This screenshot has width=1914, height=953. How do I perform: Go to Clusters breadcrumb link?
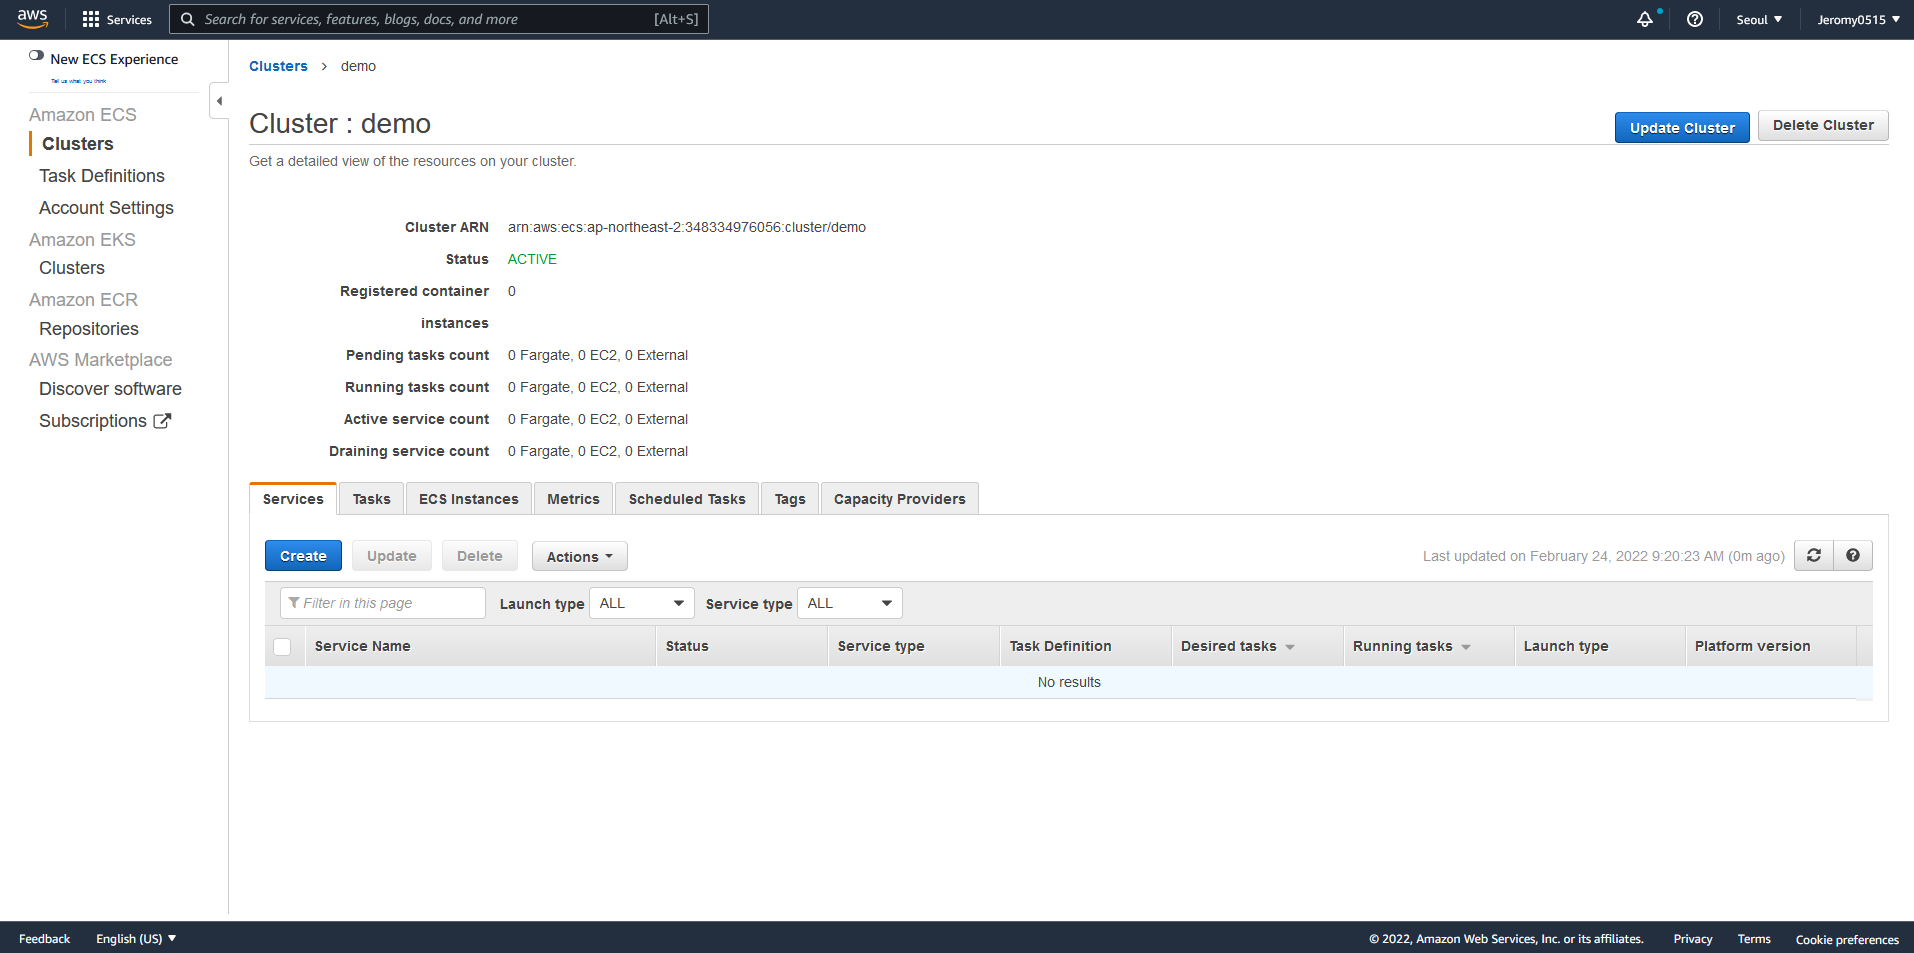coord(278,66)
